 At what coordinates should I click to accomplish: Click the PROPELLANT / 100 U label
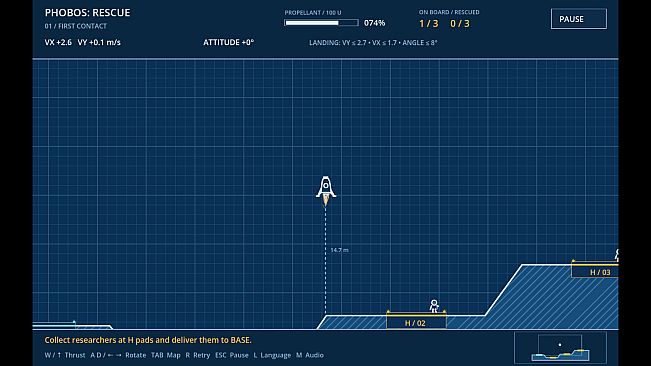313,12
